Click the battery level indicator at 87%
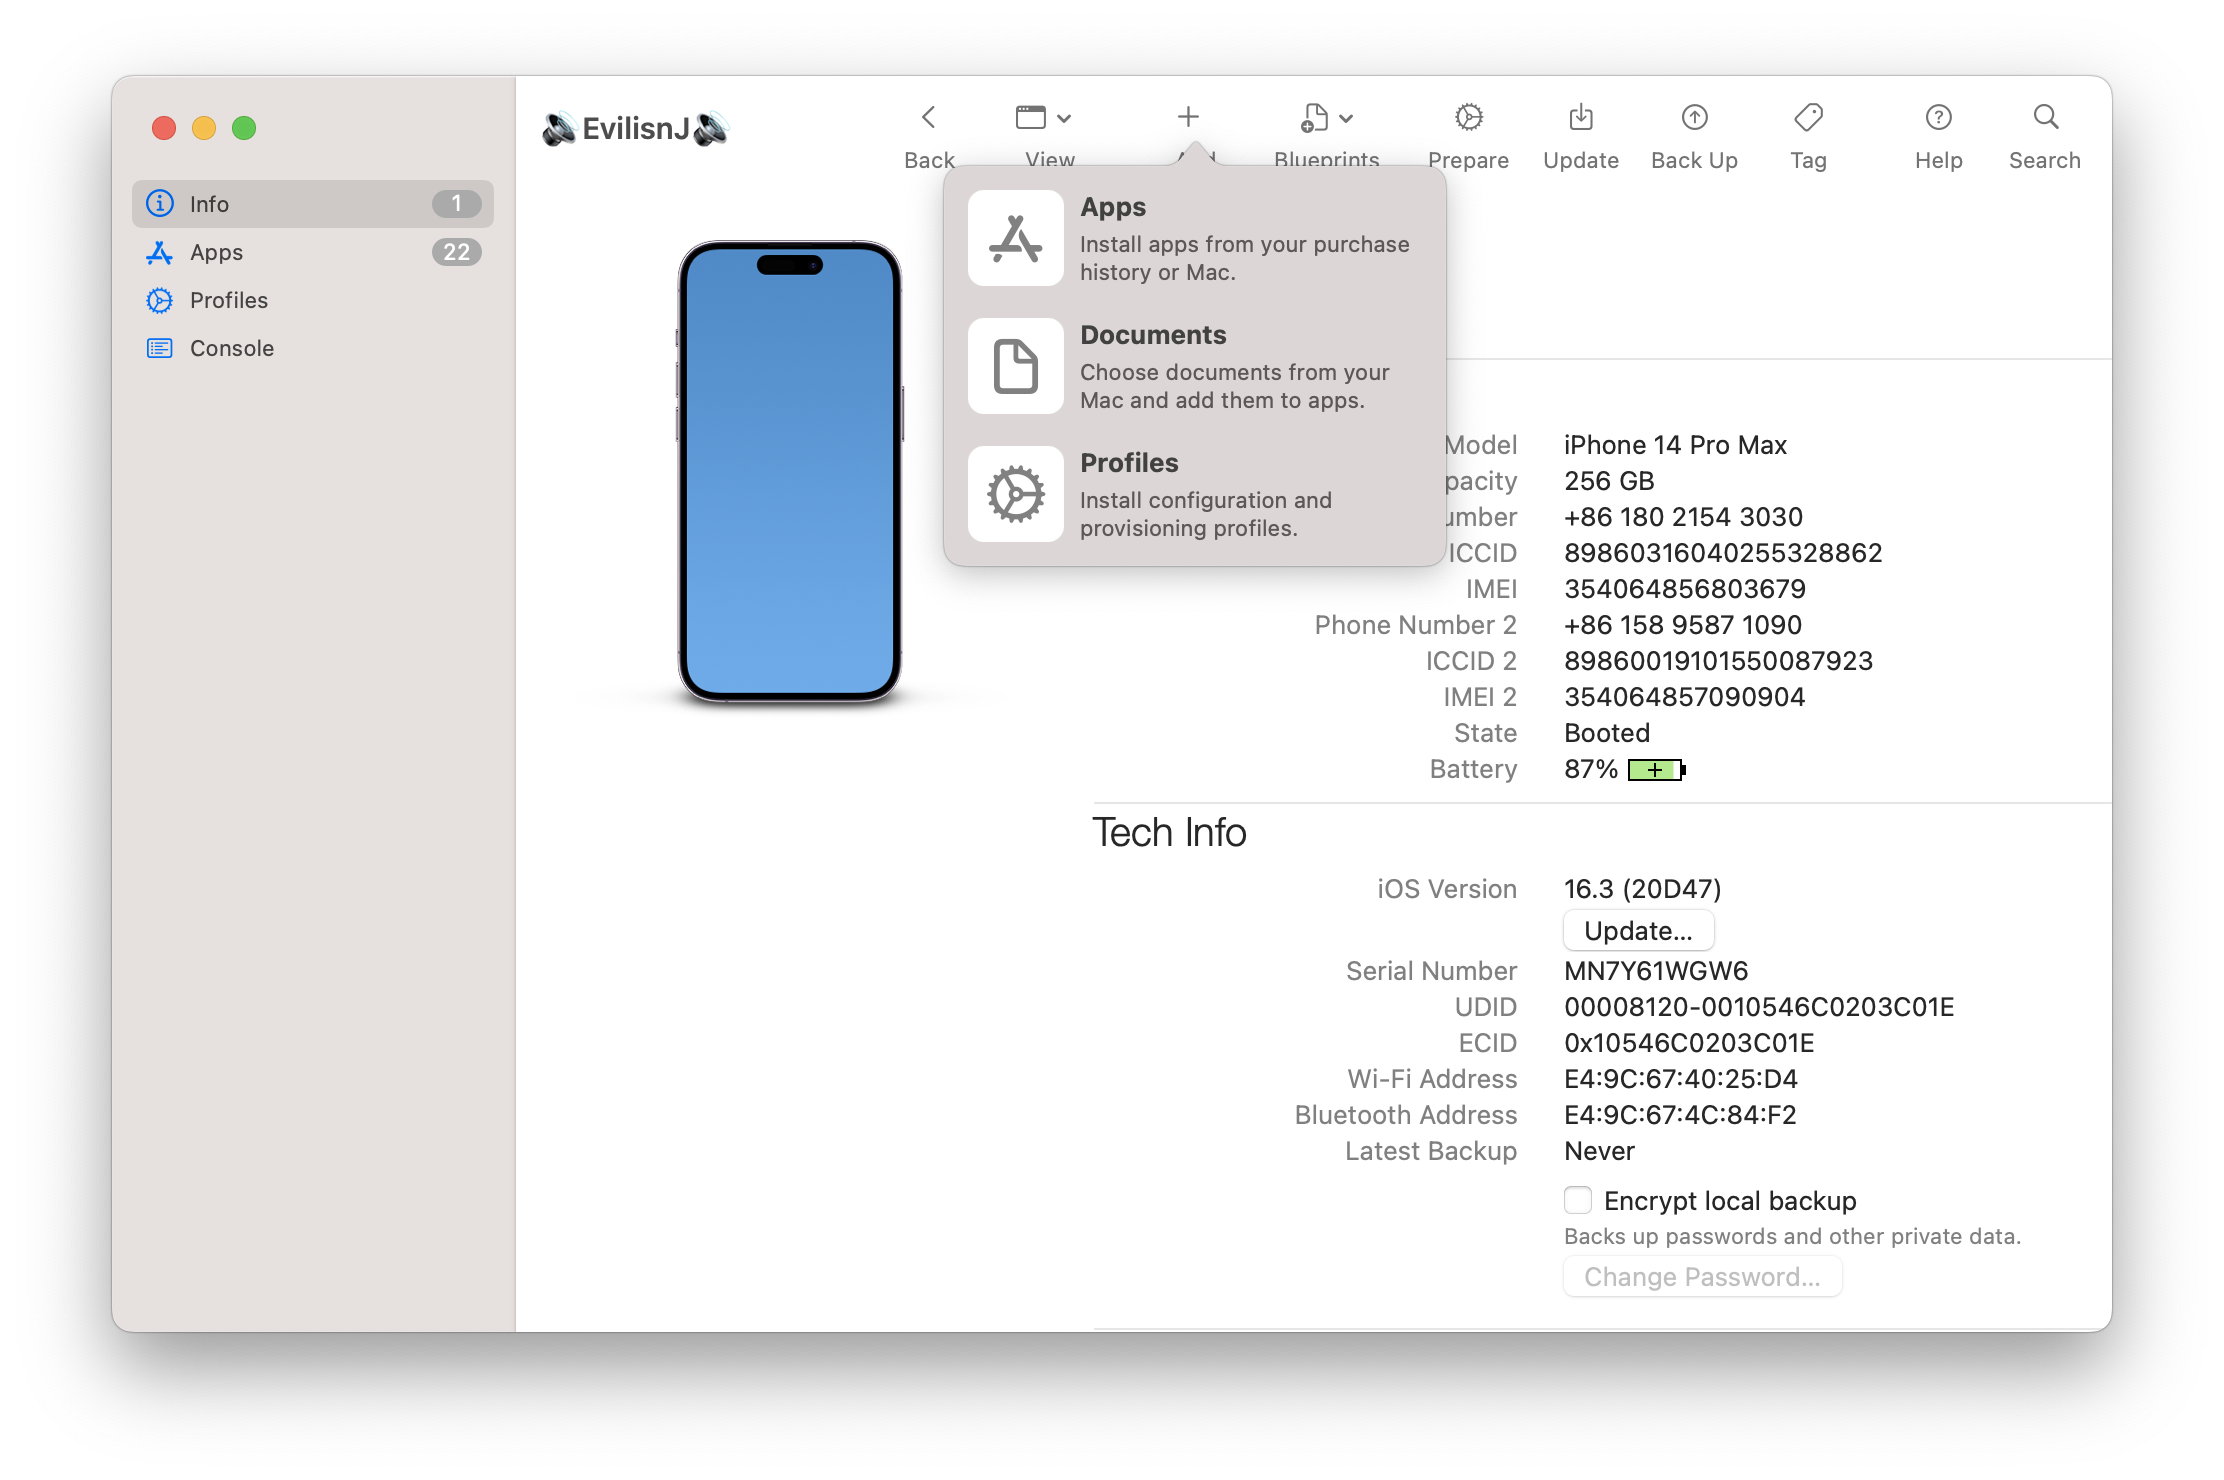 click(x=1655, y=769)
